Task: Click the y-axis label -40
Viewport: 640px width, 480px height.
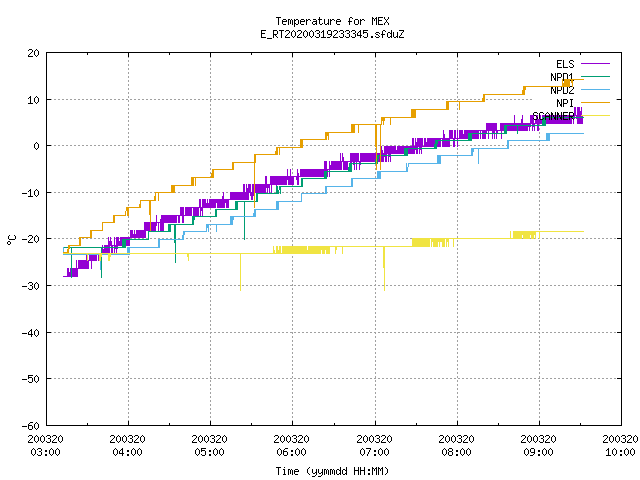Action: point(30,333)
